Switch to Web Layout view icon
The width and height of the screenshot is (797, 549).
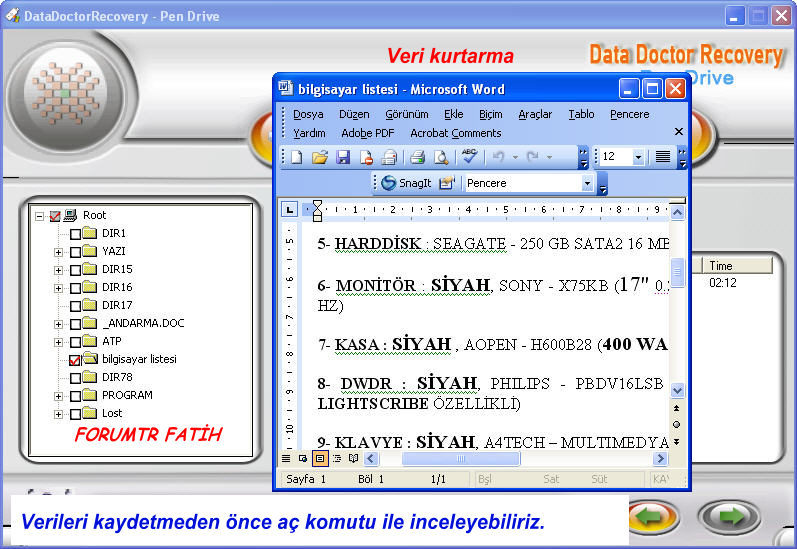[x=303, y=459]
